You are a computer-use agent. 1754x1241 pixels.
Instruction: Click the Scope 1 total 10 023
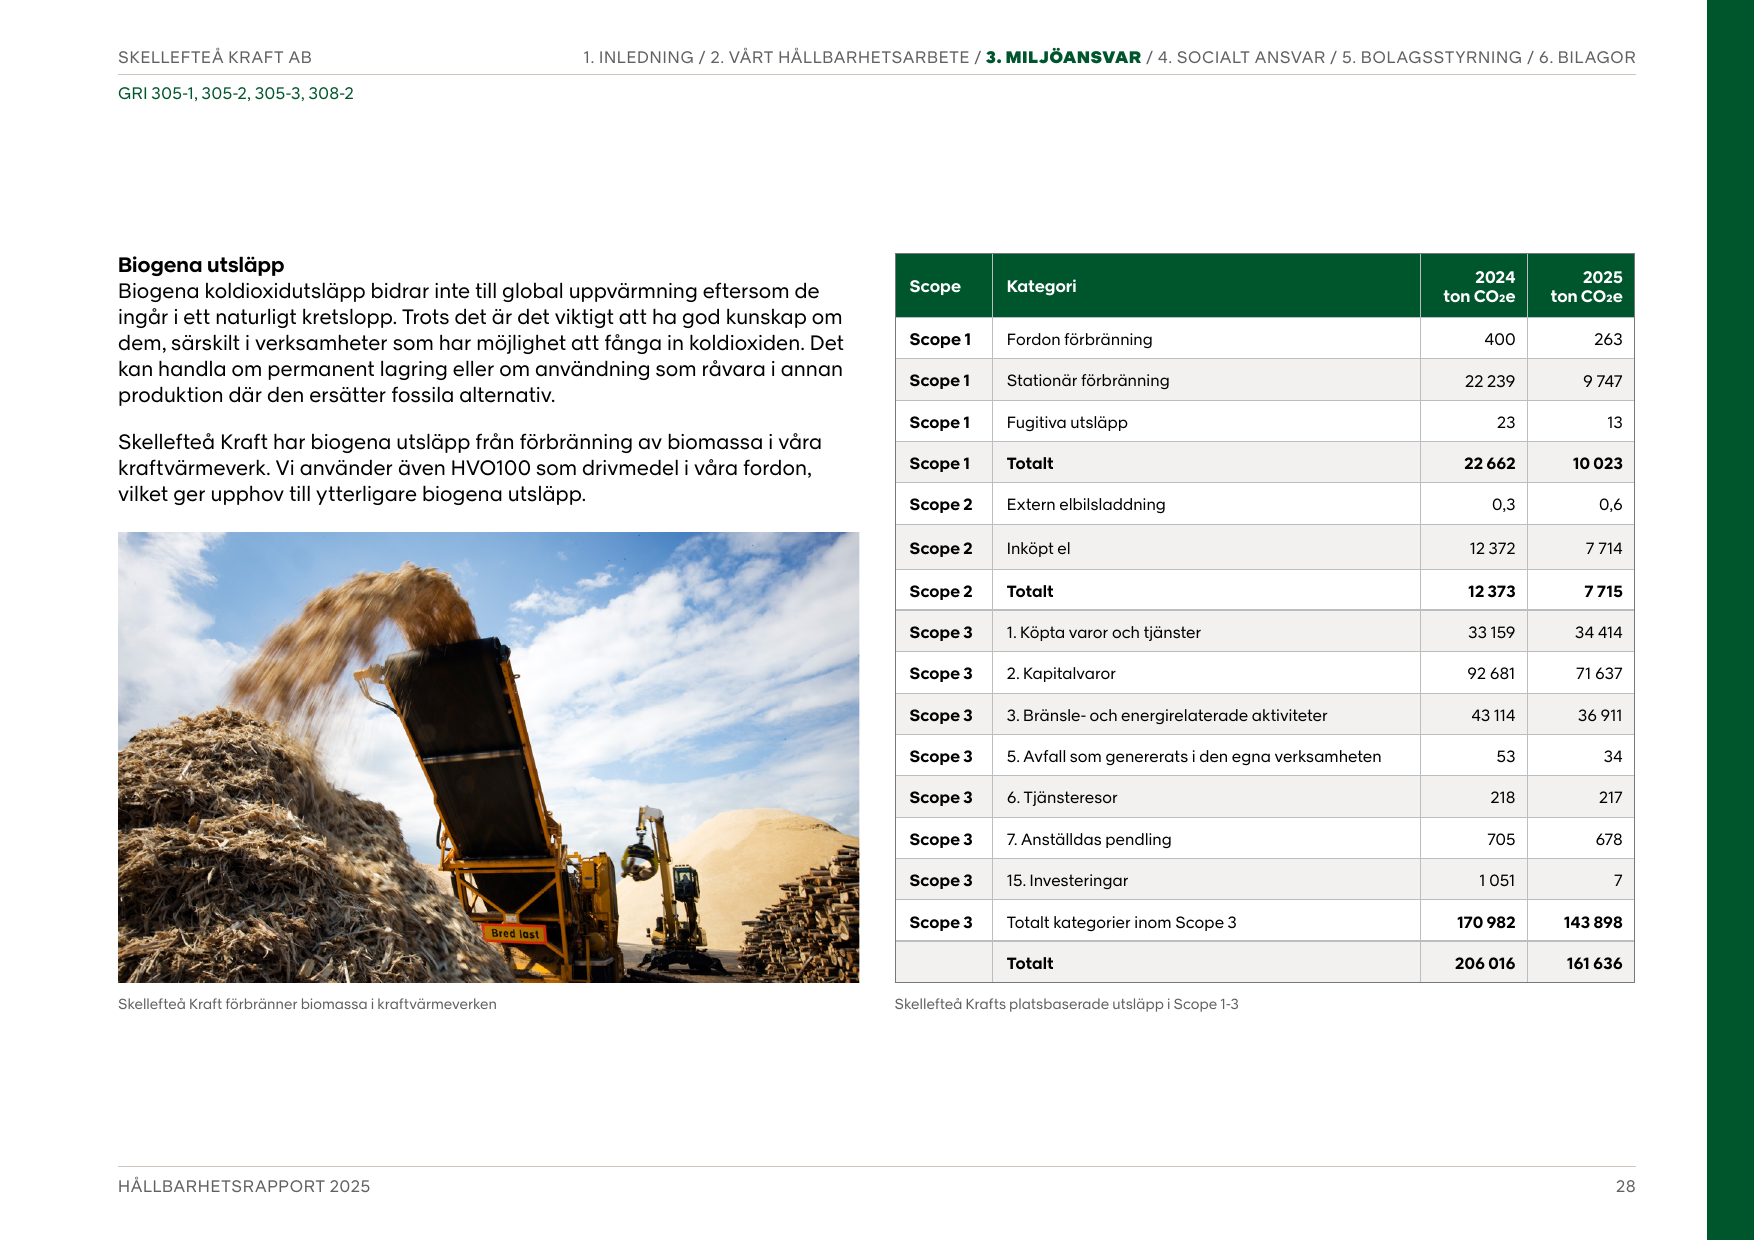click(1597, 464)
